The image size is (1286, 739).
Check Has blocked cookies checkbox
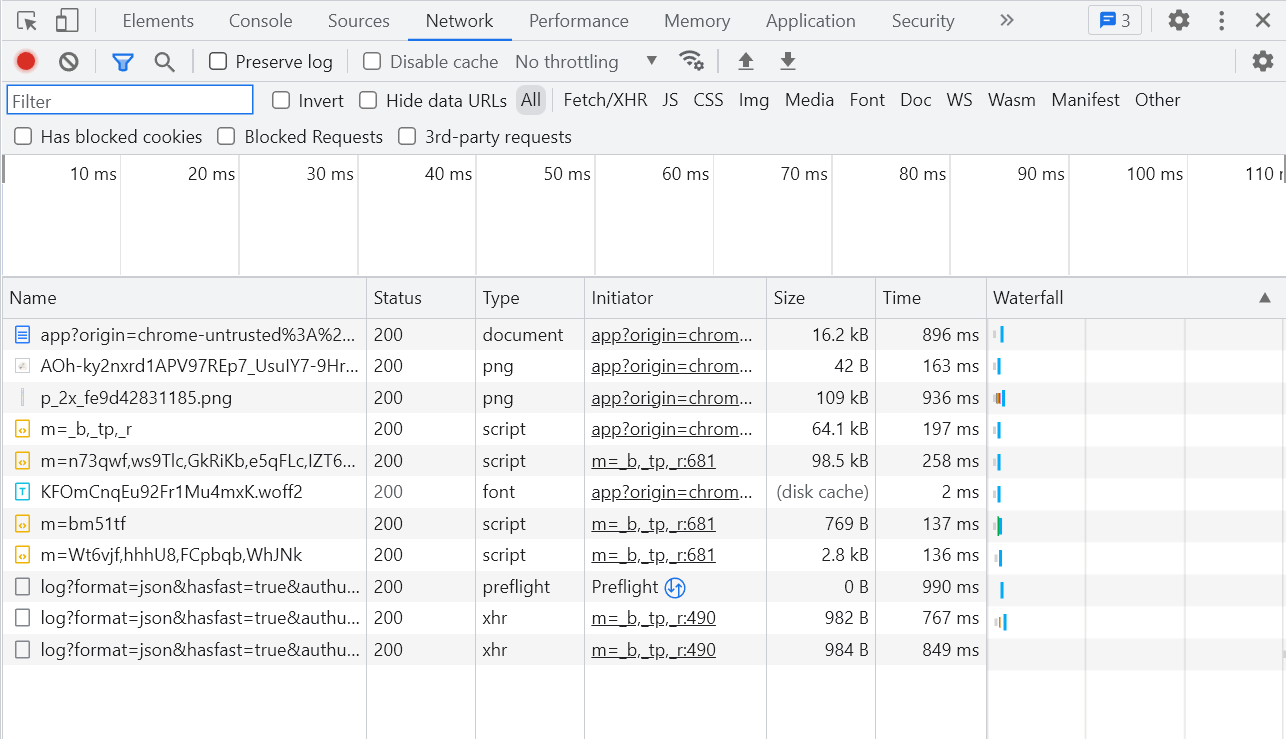(x=23, y=136)
